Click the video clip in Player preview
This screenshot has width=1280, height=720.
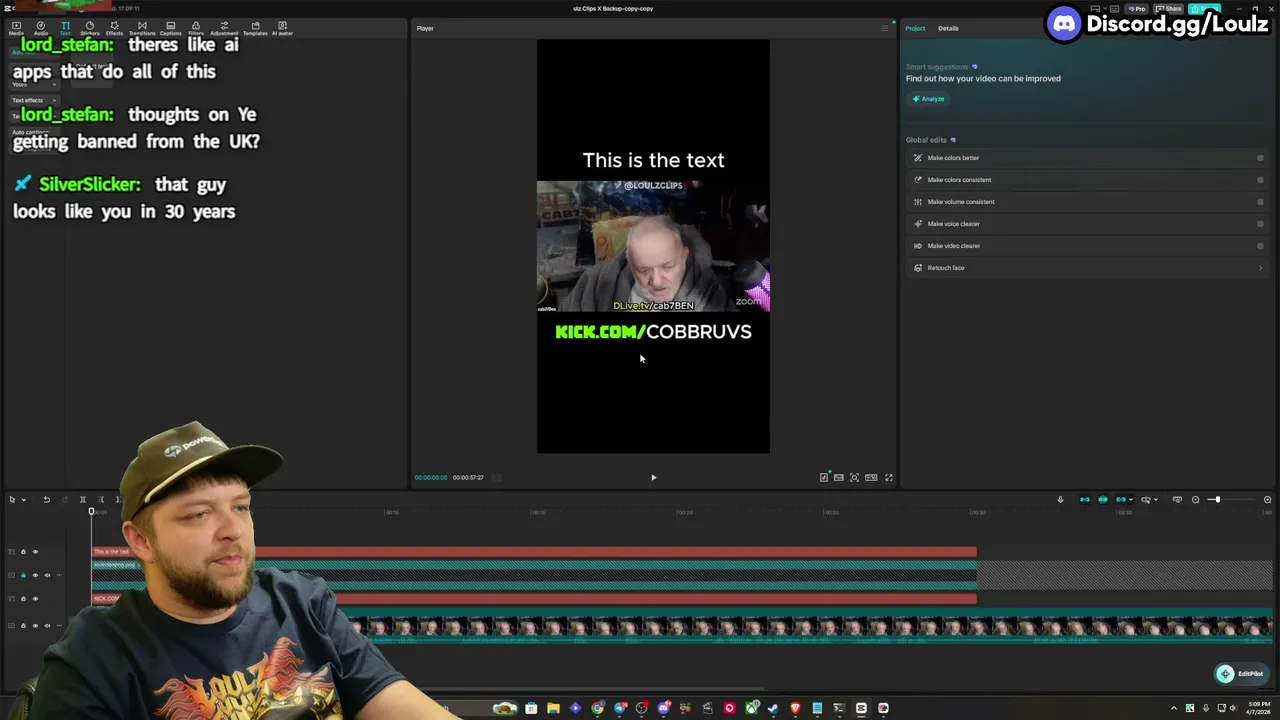(653, 246)
